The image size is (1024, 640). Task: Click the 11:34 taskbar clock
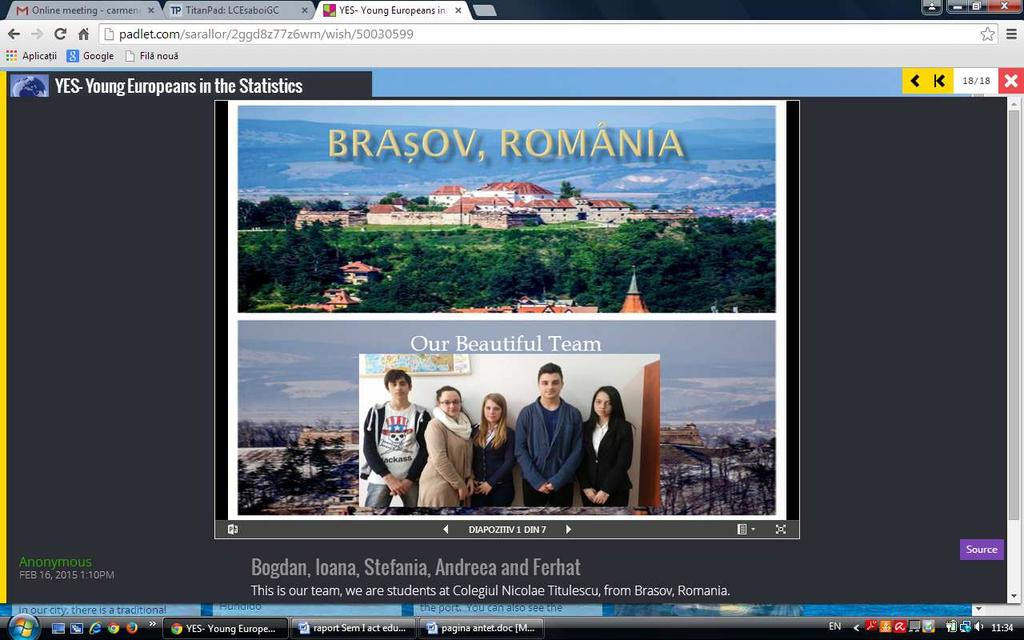click(x=1002, y=628)
